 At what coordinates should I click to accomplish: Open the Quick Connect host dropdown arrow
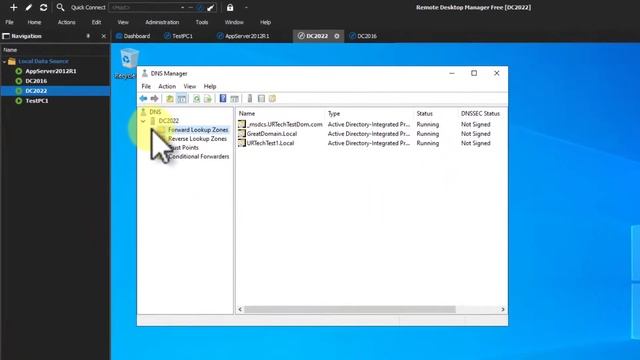[x=182, y=7]
